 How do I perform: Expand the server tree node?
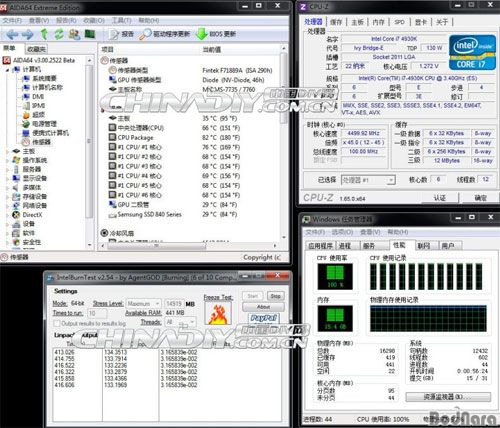pyautogui.click(x=7, y=169)
